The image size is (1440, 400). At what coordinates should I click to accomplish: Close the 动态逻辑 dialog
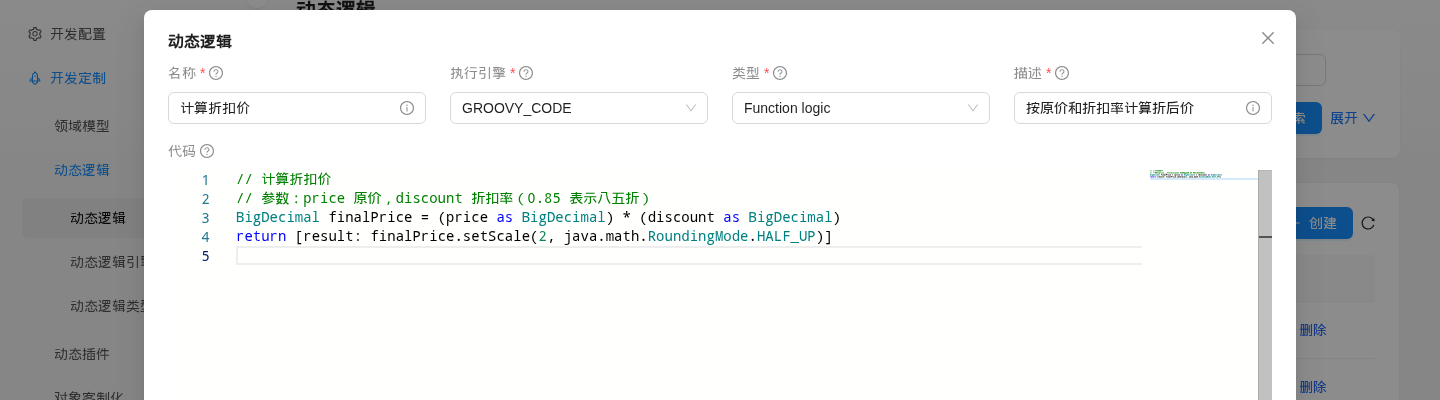point(1268,38)
